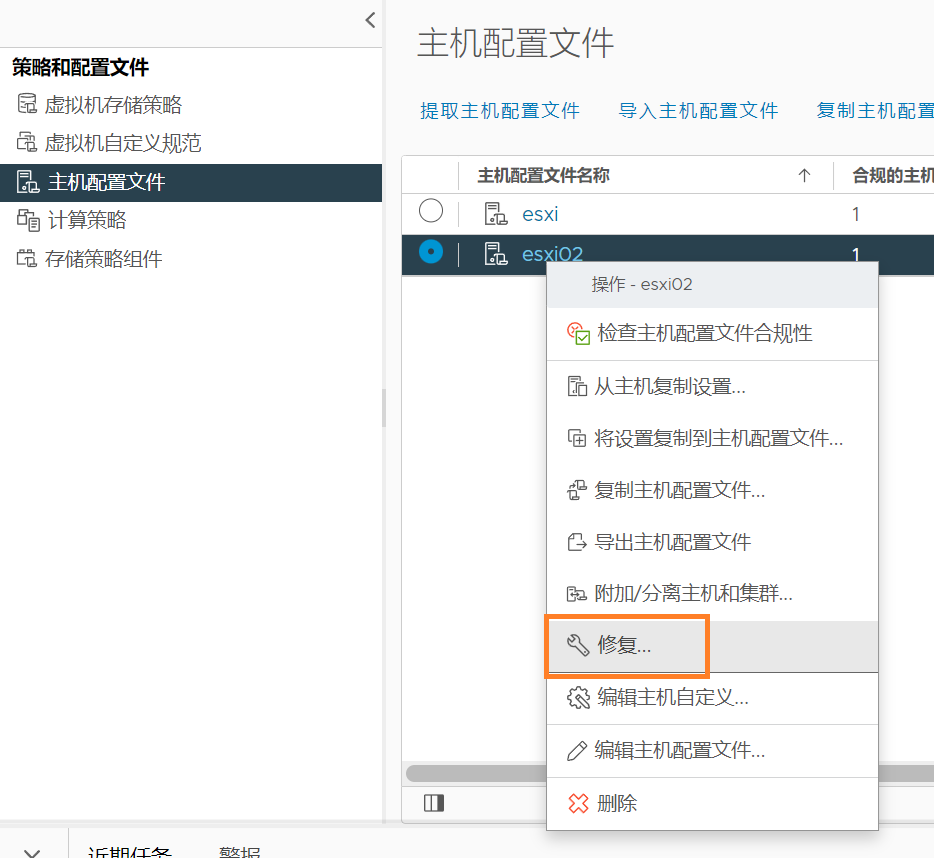The width and height of the screenshot is (934, 858).
Task: Click the 计算策略 sidebar icon
Action: (x=27, y=220)
